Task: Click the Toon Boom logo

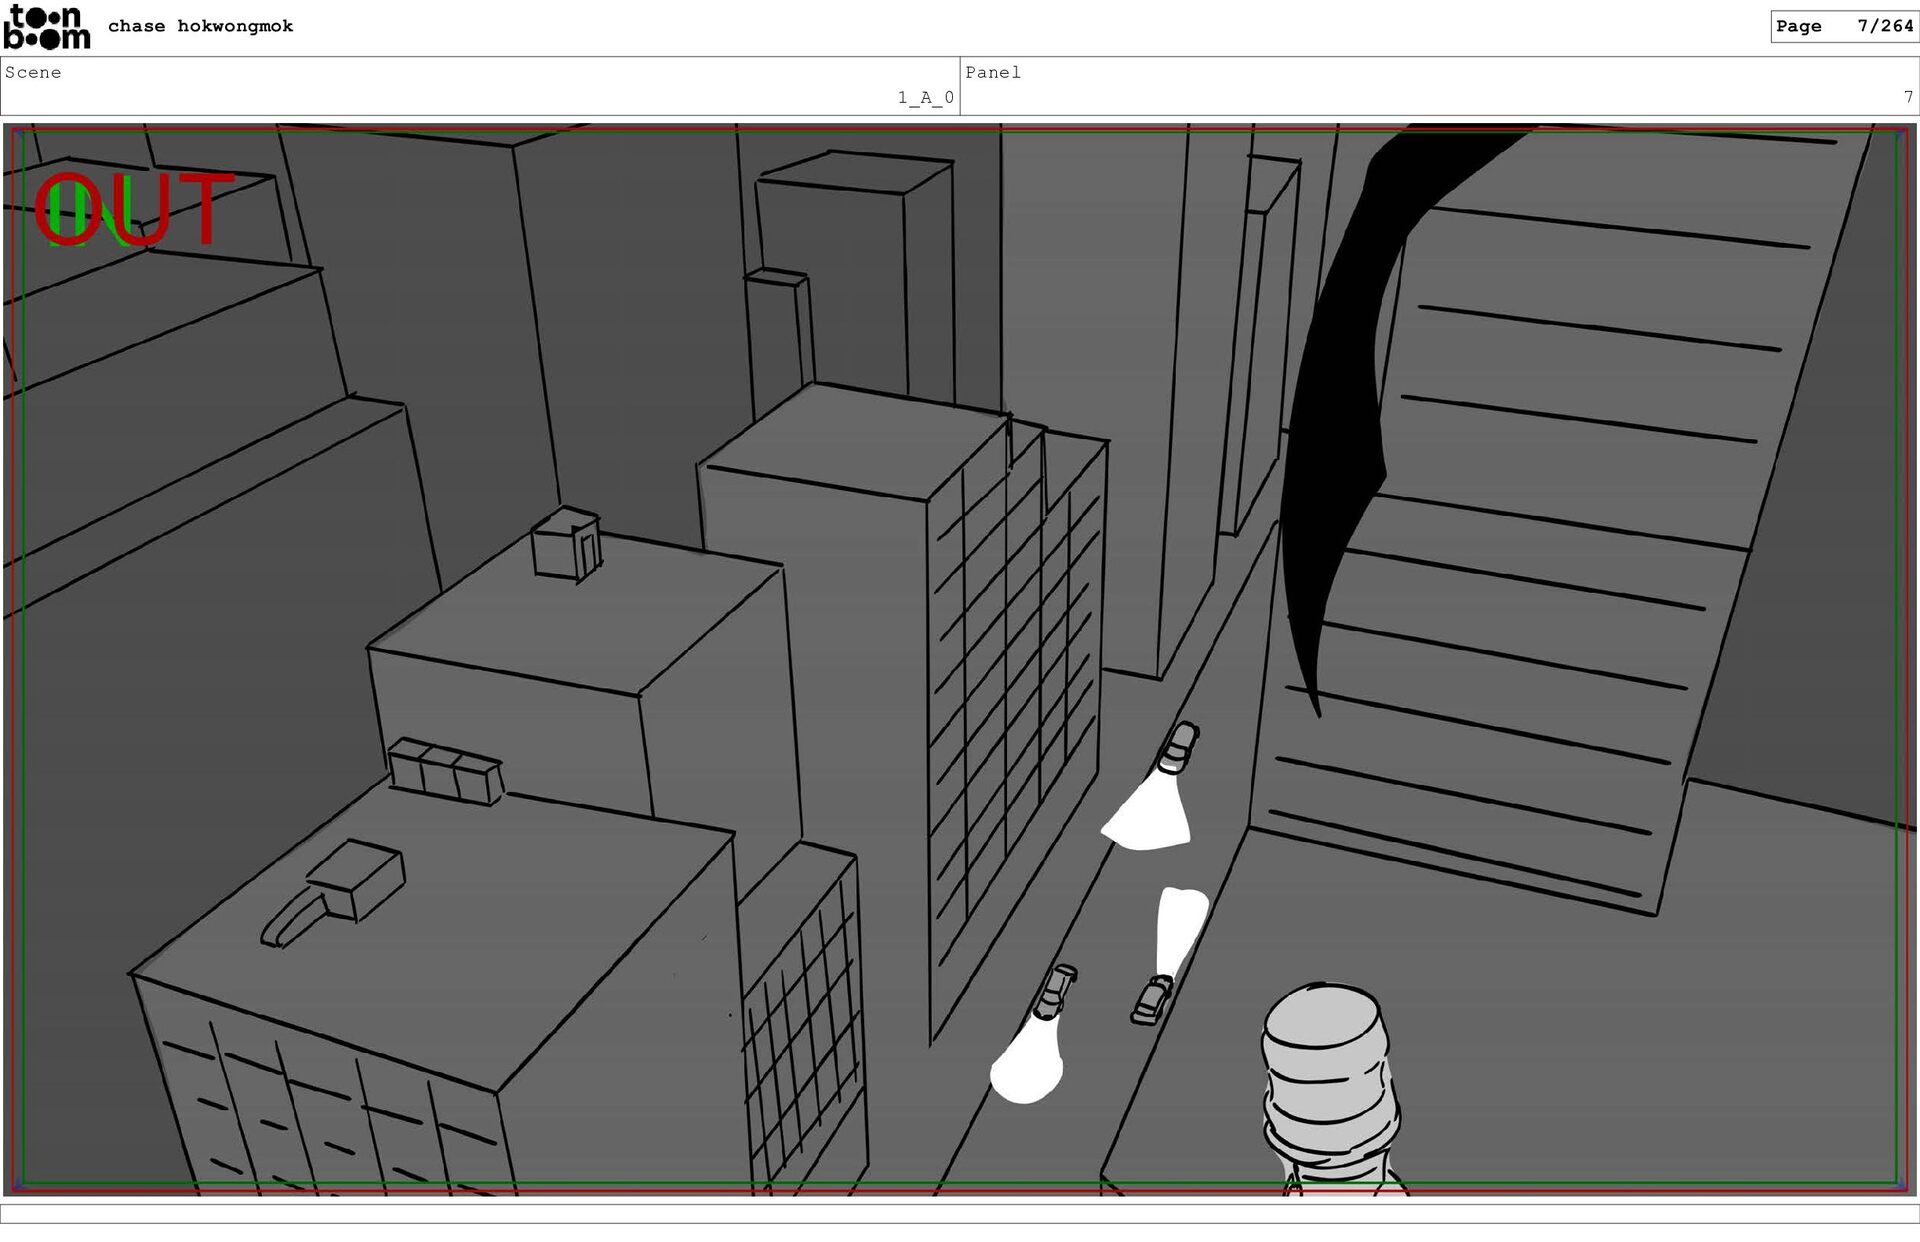Action: pyautogui.click(x=46, y=27)
